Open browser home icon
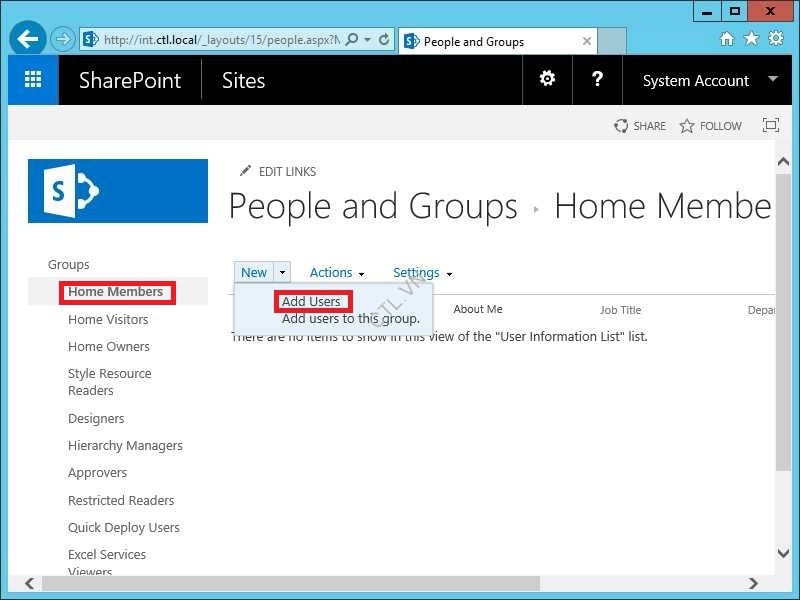 pyautogui.click(x=727, y=40)
